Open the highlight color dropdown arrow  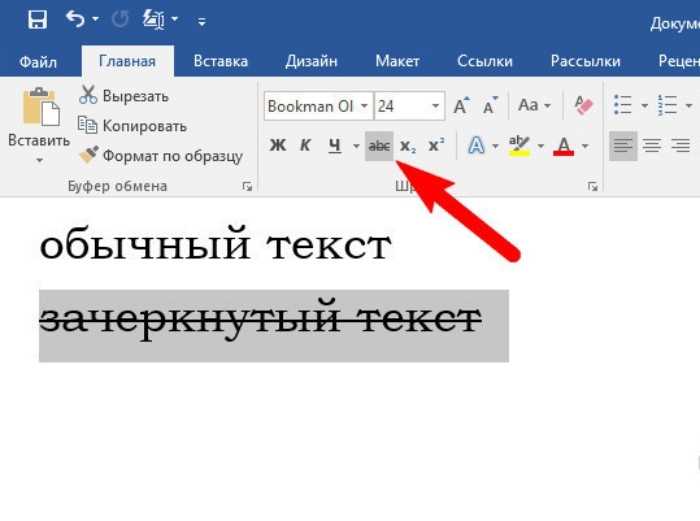tap(541, 146)
